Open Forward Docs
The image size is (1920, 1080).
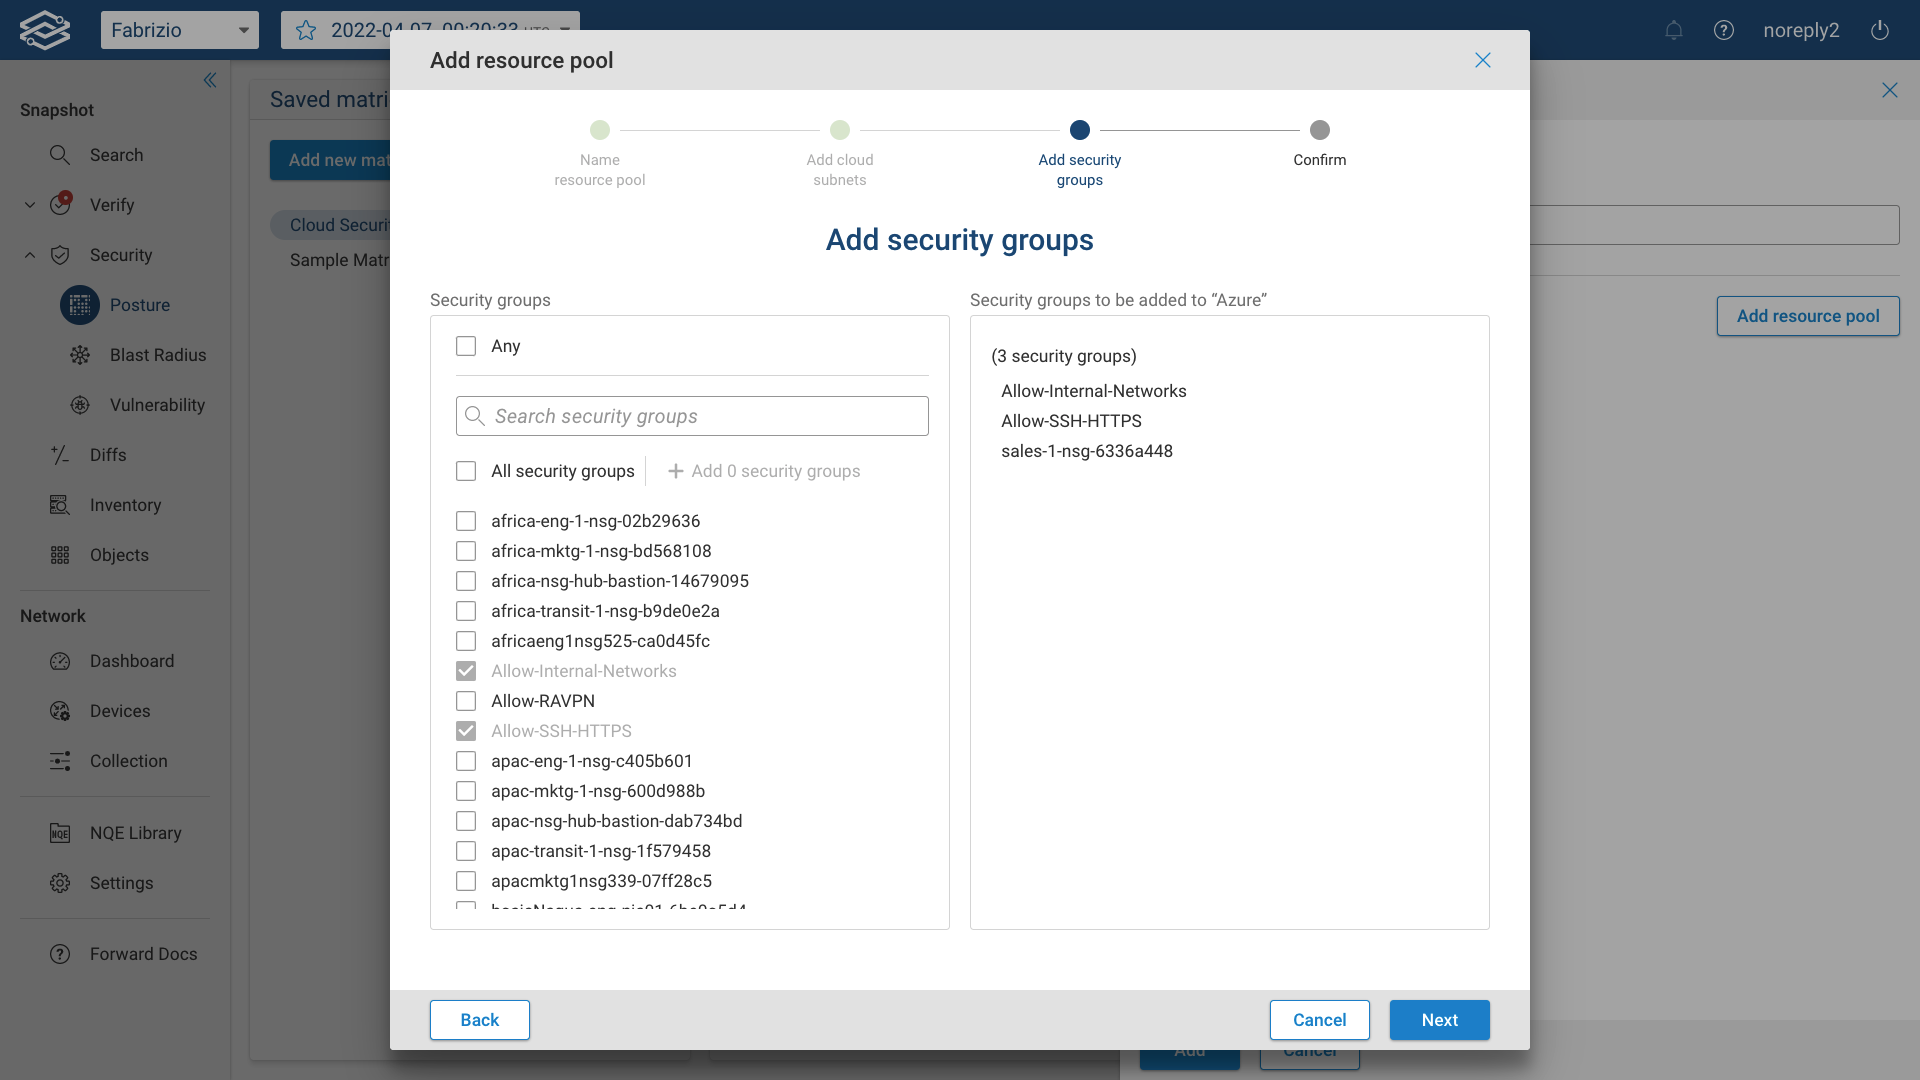[x=143, y=954]
